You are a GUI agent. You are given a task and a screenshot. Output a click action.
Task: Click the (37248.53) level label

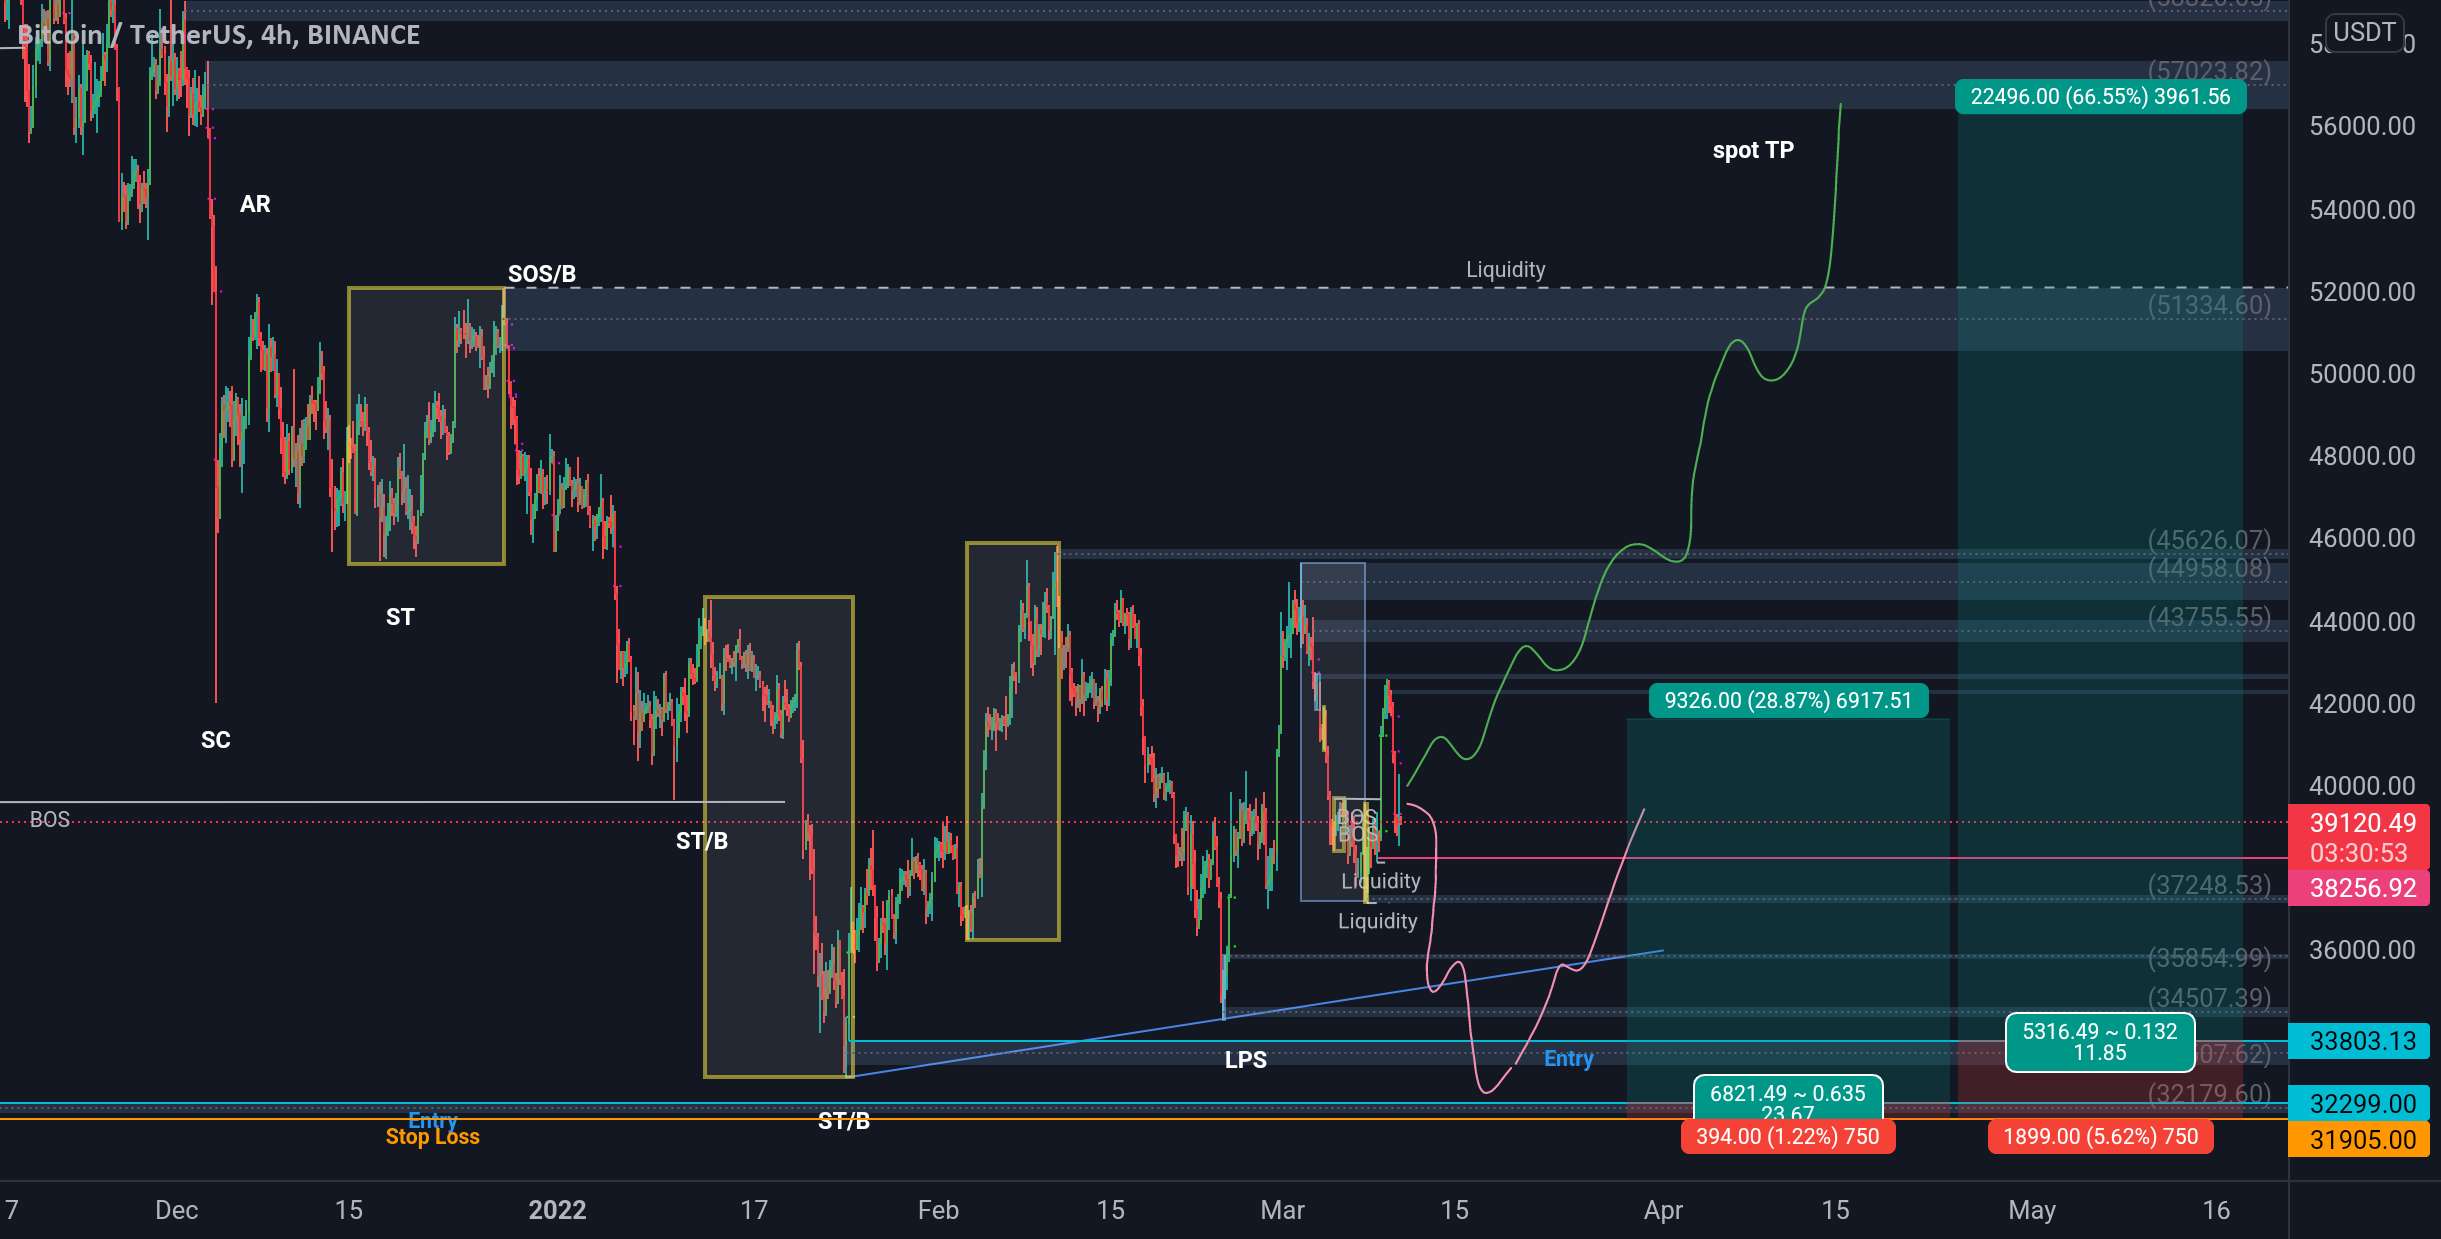click(x=2209, y=885)
